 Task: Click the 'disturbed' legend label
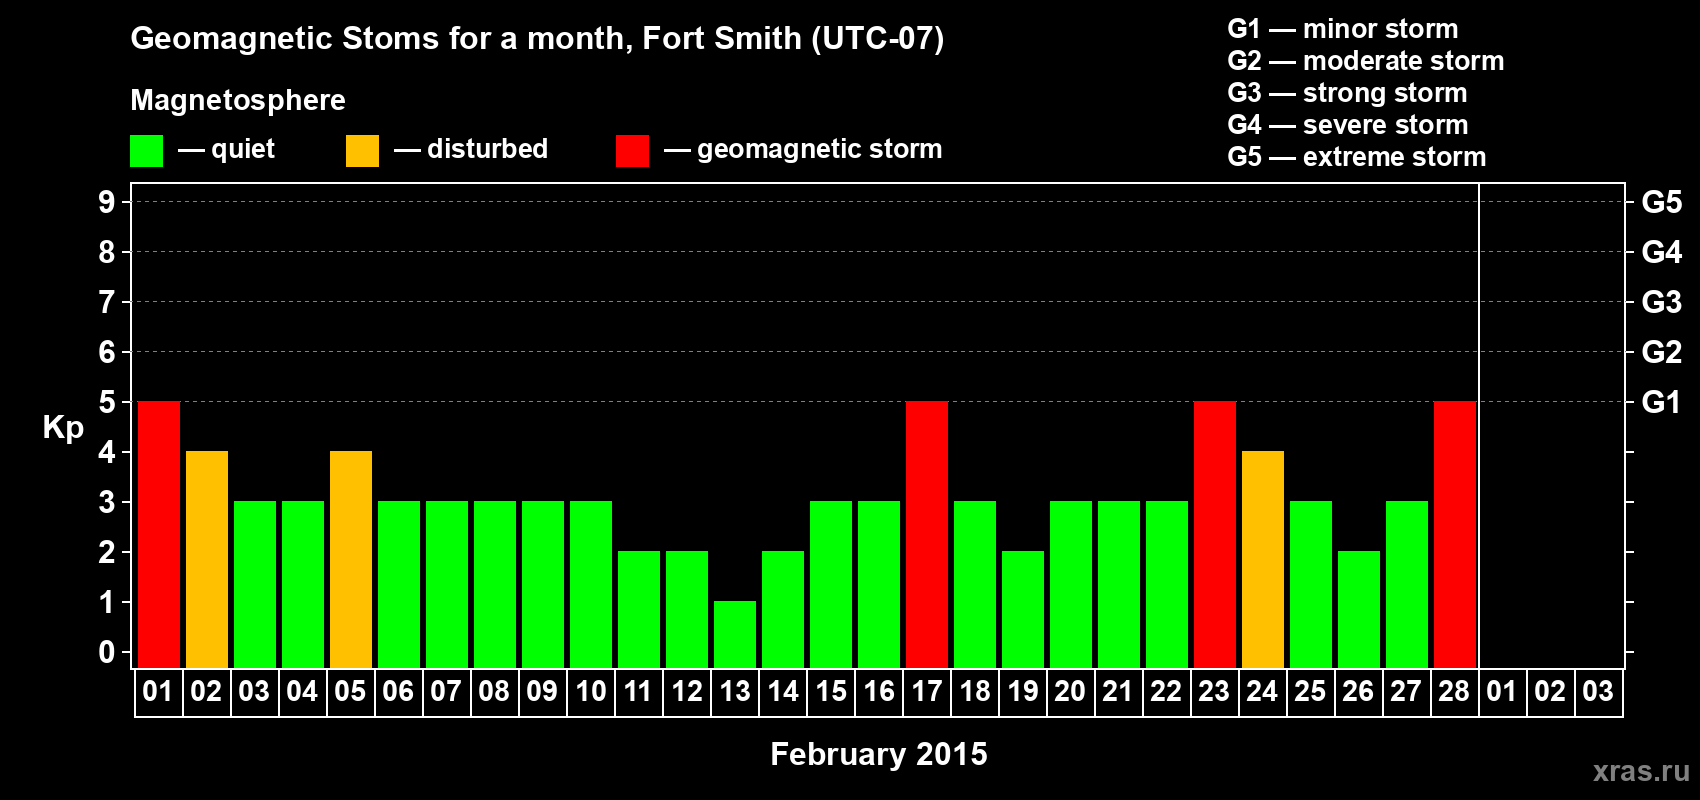coord(487,149)
